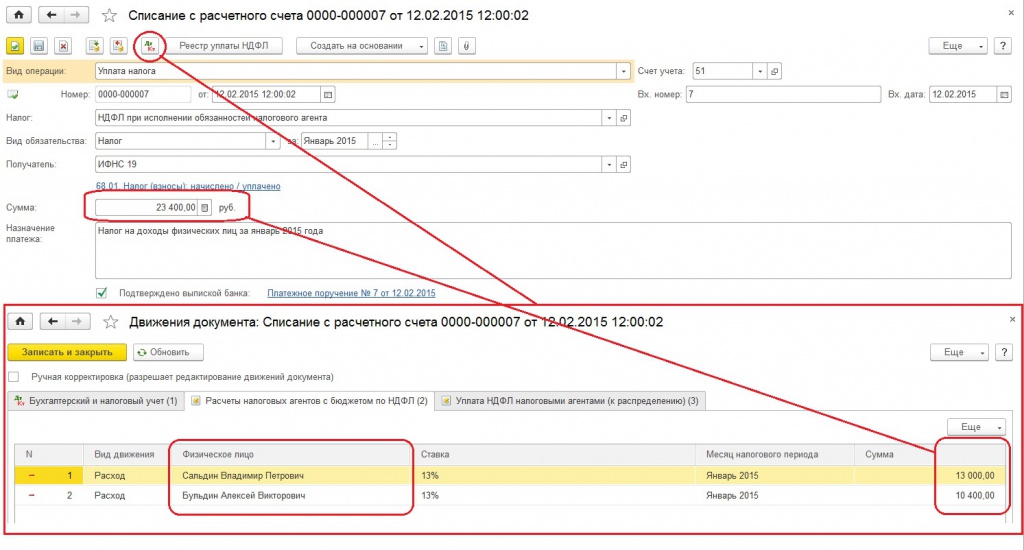Click the Обновить button
1024x550 pixels.
(168, 352)
